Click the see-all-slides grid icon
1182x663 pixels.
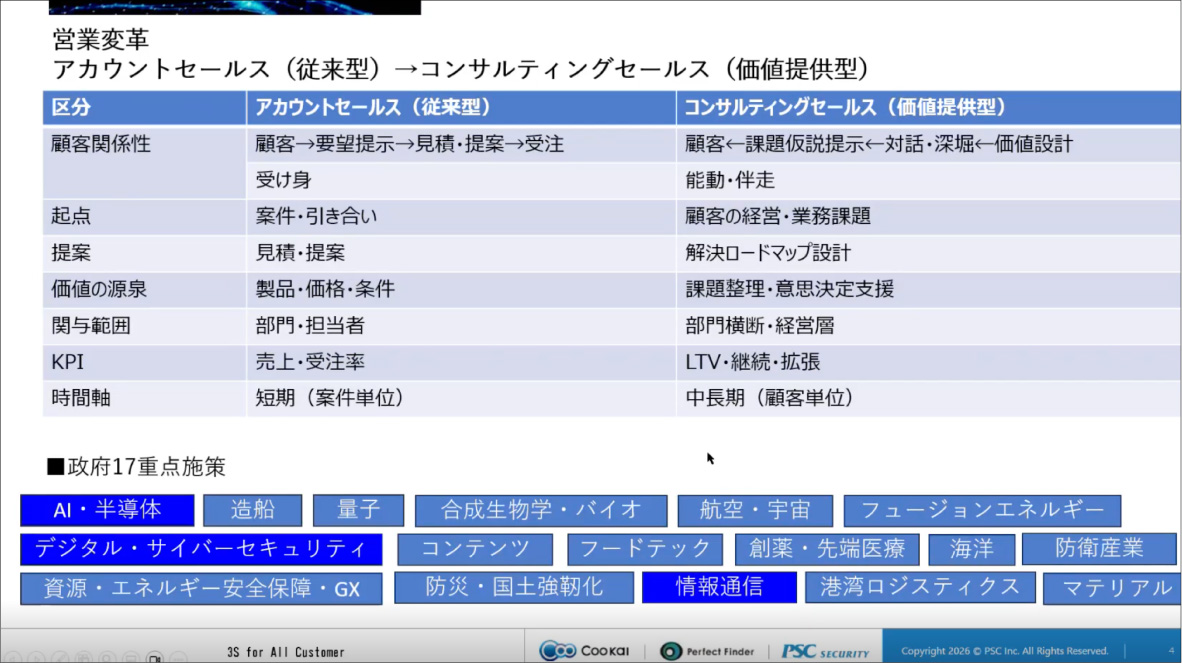(x=83, y=657)
